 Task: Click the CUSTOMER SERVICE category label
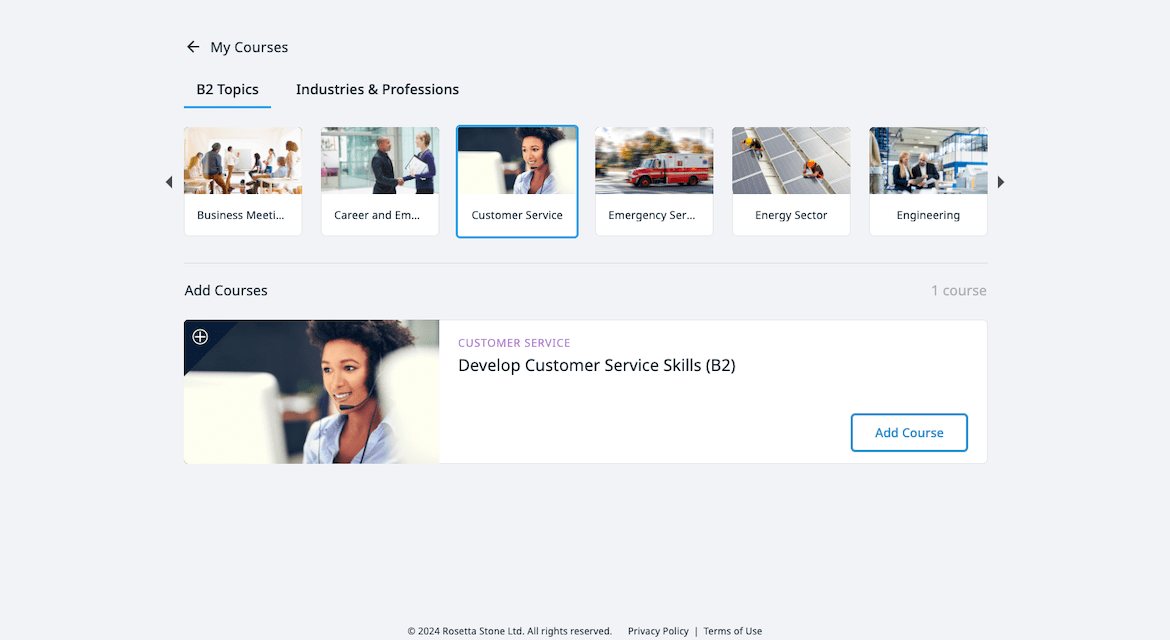coord(514,342)
